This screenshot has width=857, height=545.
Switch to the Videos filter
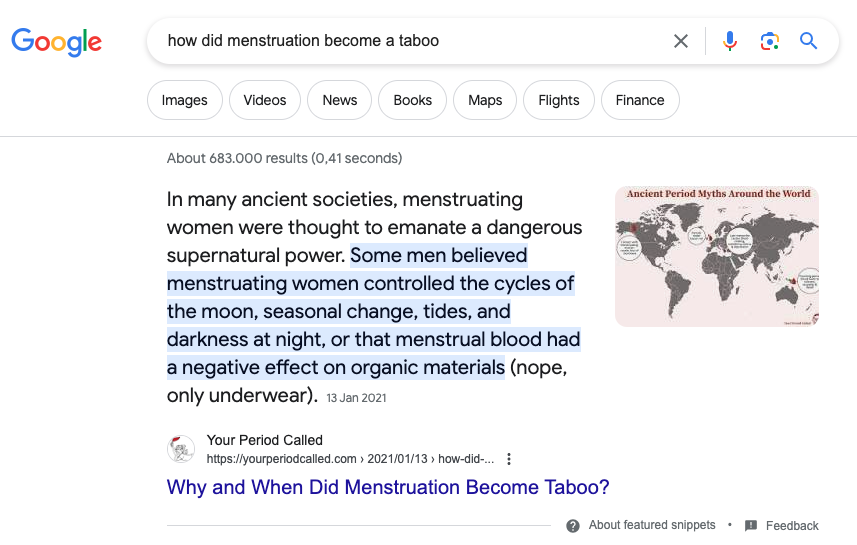click(x=265, y=100)
